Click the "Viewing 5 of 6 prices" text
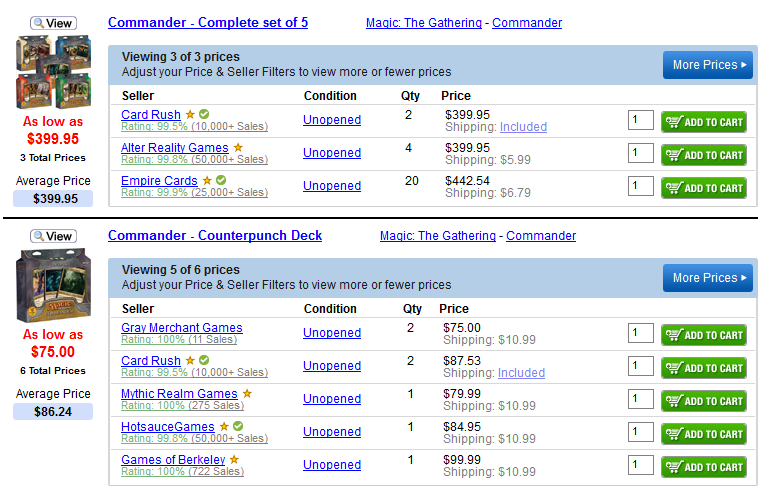Screen dimensions: 767x493 180,270
